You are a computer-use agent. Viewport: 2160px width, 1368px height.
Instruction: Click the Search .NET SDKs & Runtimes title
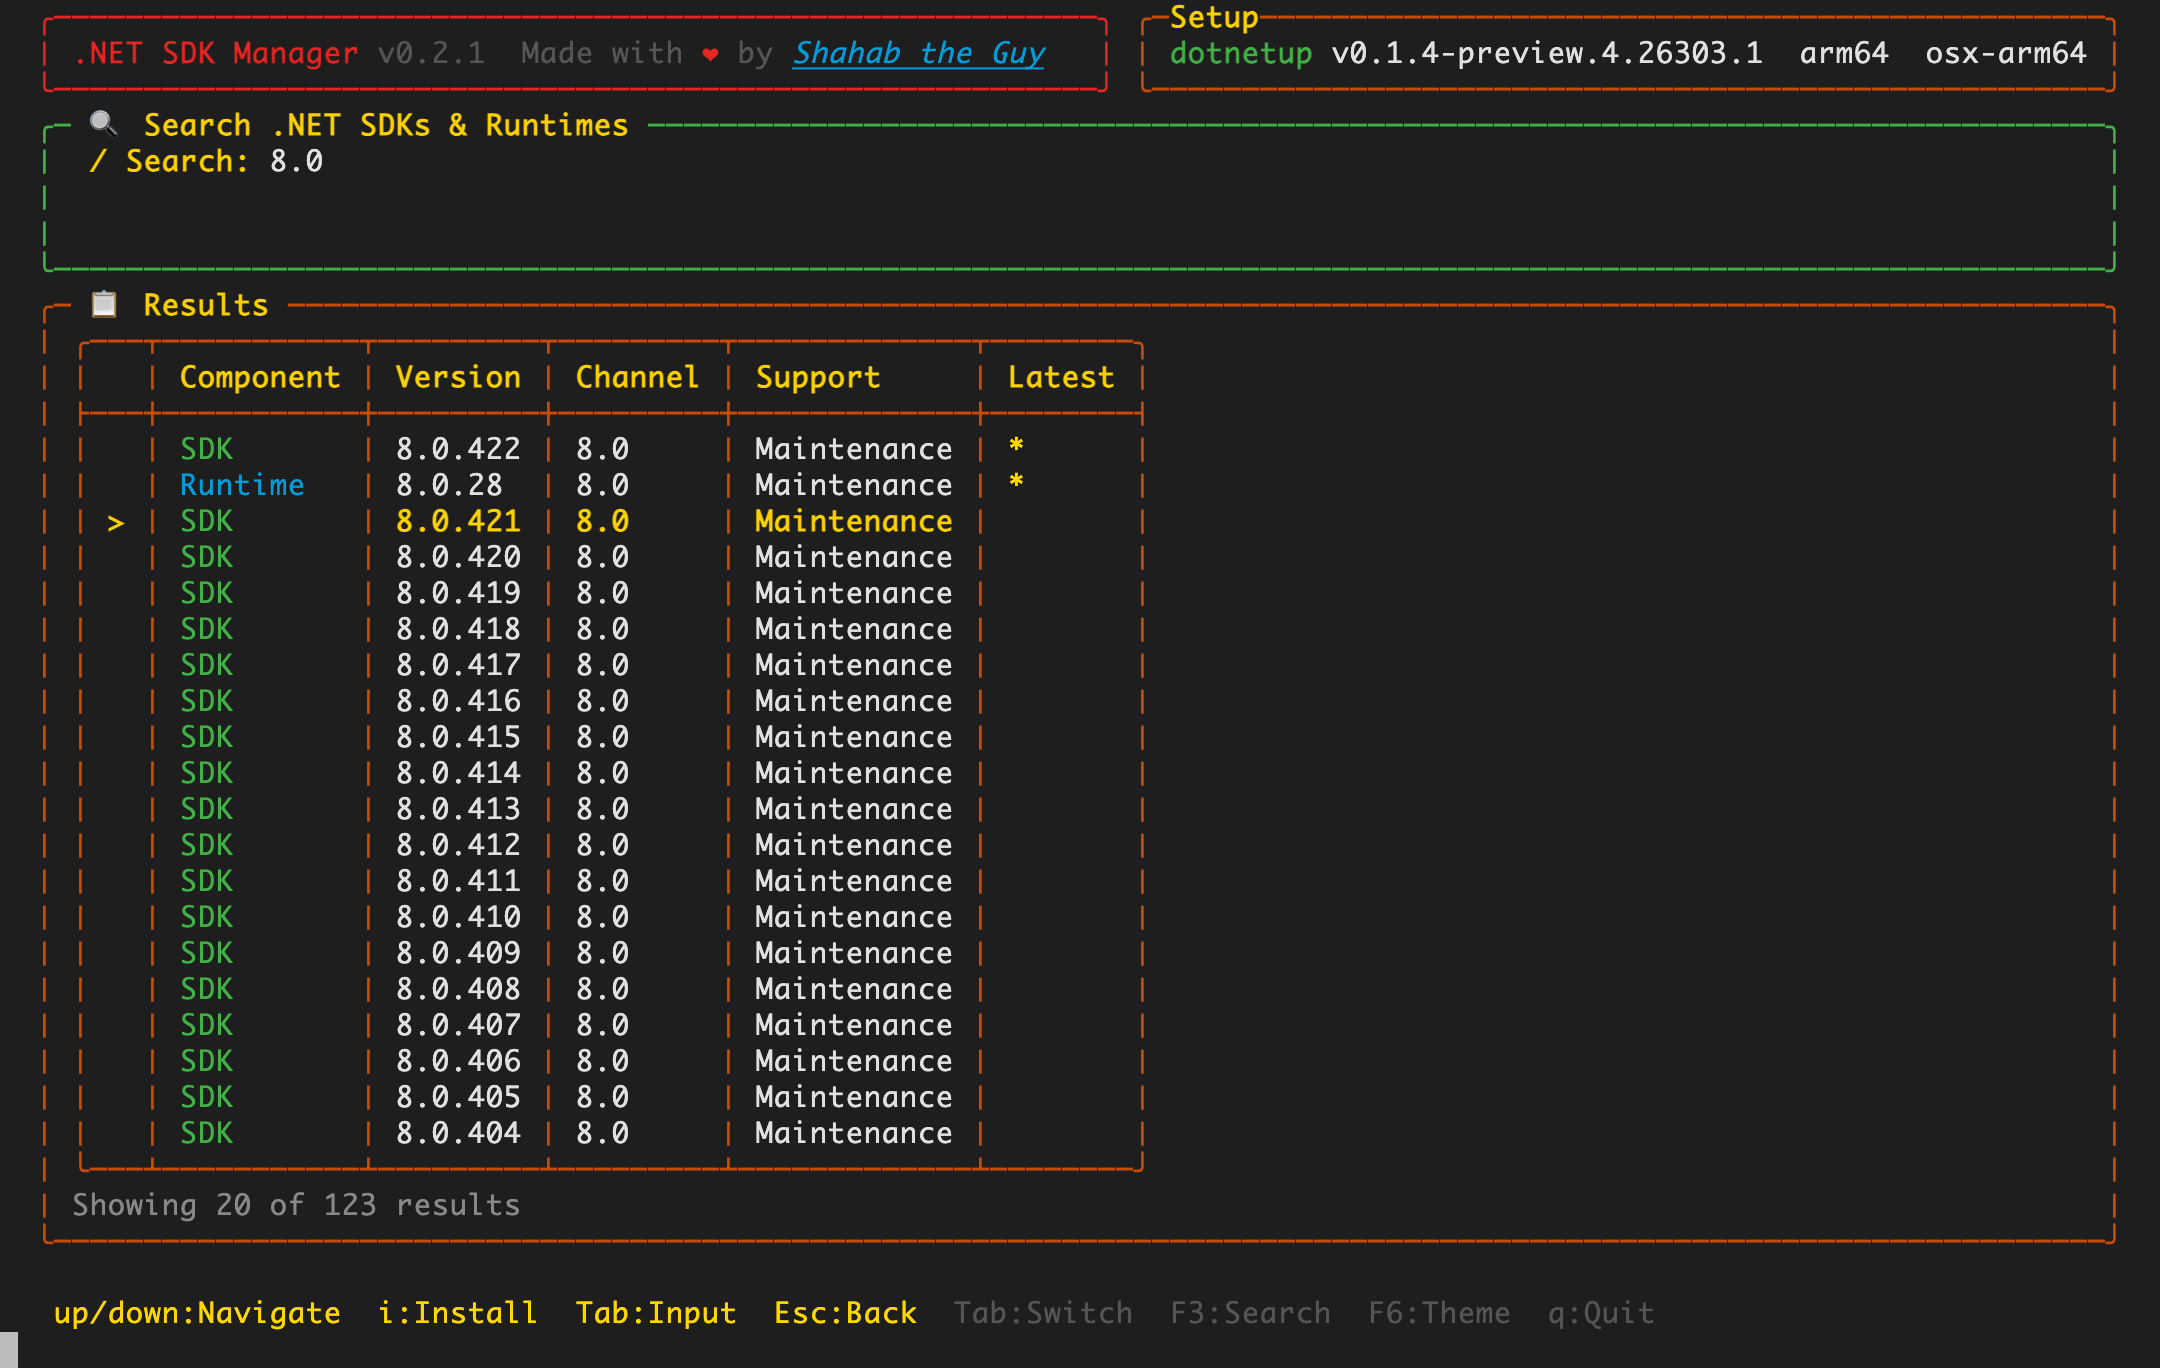tap(386, 125)
